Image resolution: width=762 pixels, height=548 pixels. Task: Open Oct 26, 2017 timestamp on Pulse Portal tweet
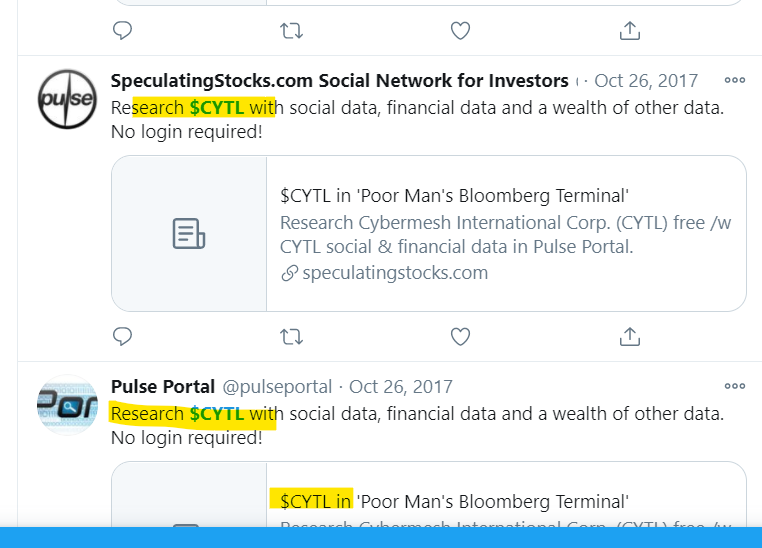(401, 387)
